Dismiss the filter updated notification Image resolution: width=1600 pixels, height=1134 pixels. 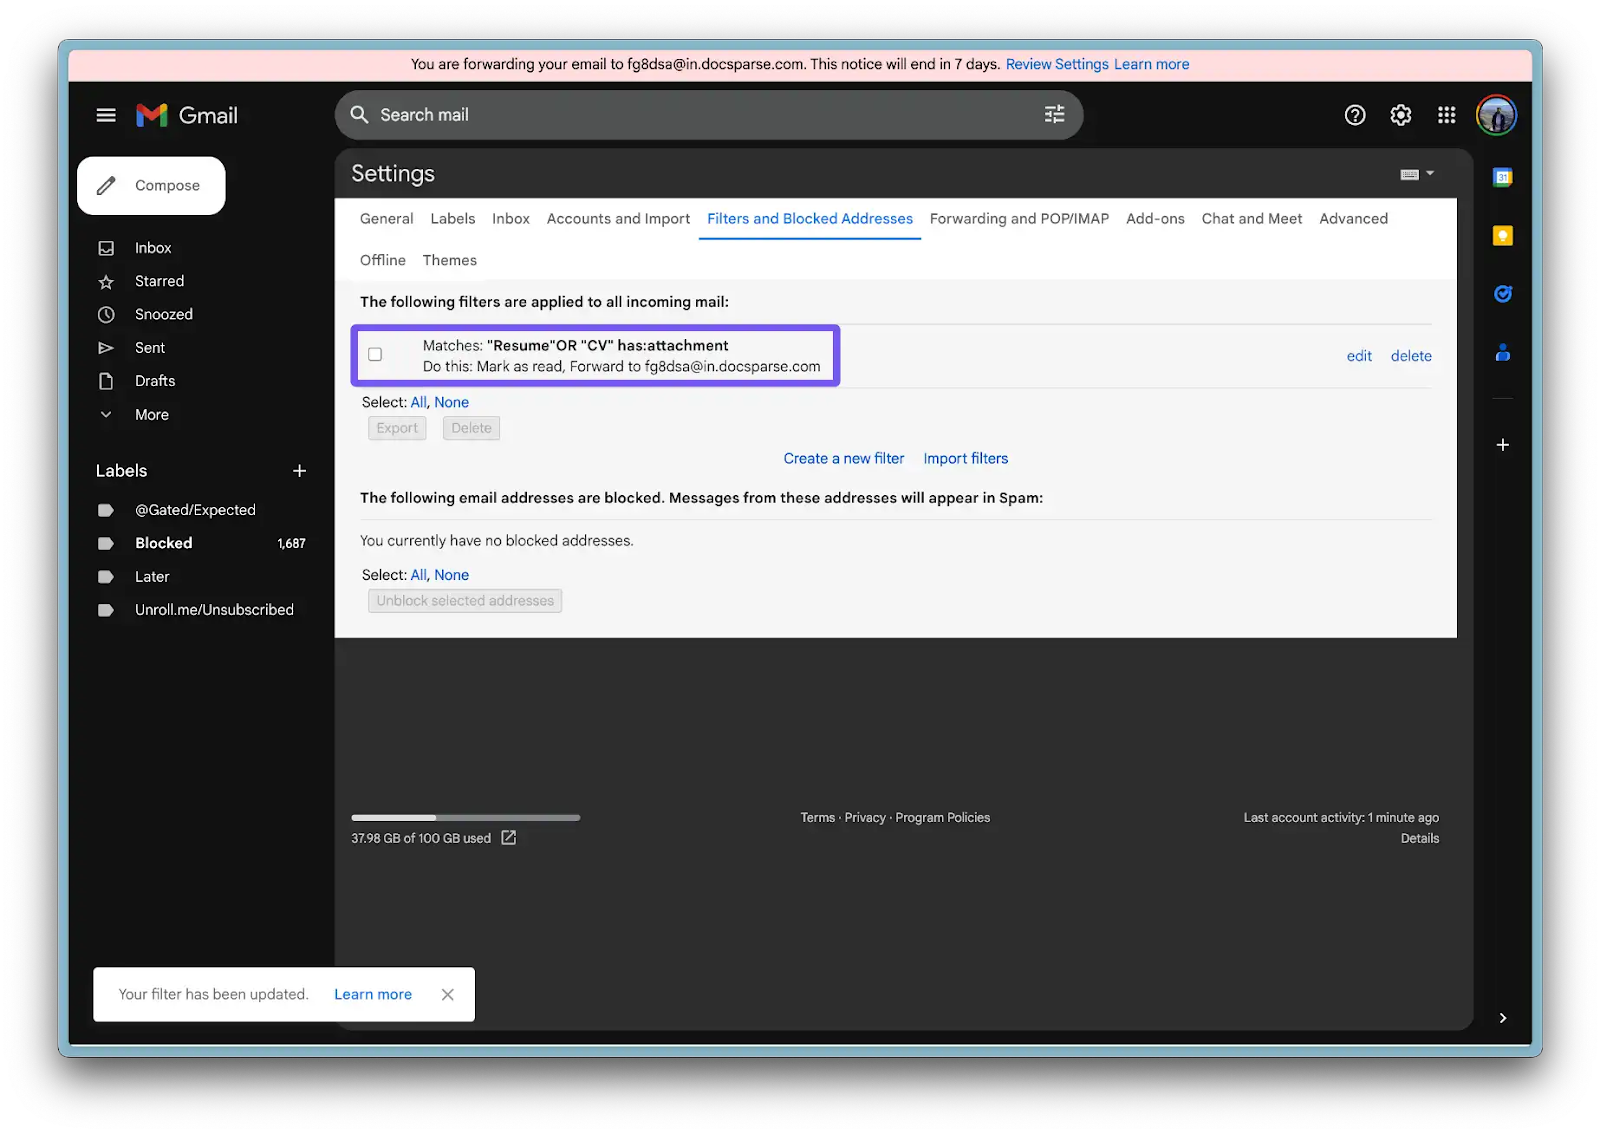(447, 994)
